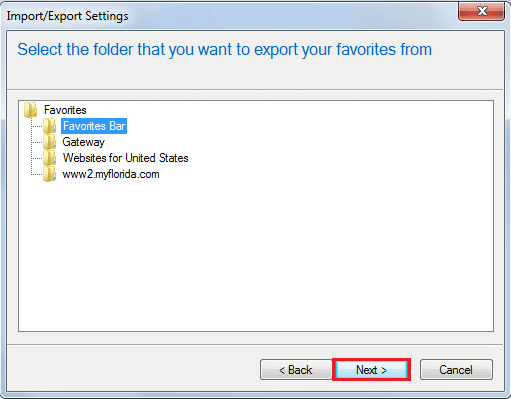Click the root Favorites folder icon
The image size is (511, 399).
(31, 110)
